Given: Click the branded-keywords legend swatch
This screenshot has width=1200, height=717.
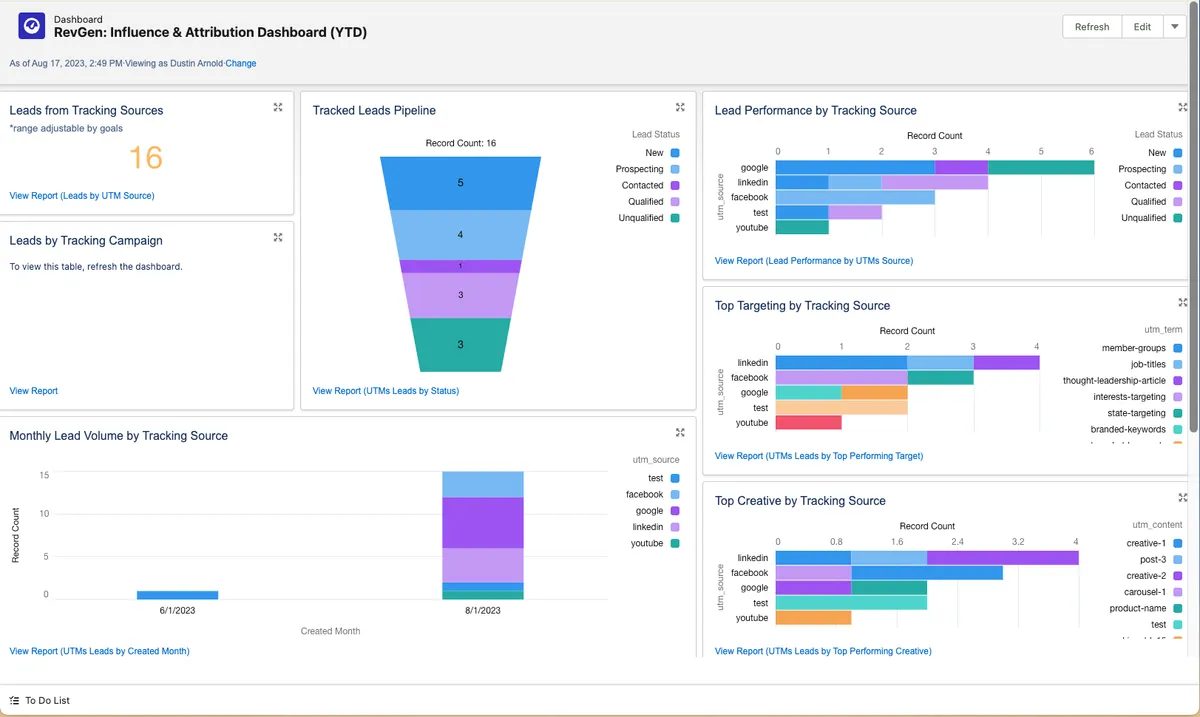Looking at the screenshot, I should tap(1178, 429).
